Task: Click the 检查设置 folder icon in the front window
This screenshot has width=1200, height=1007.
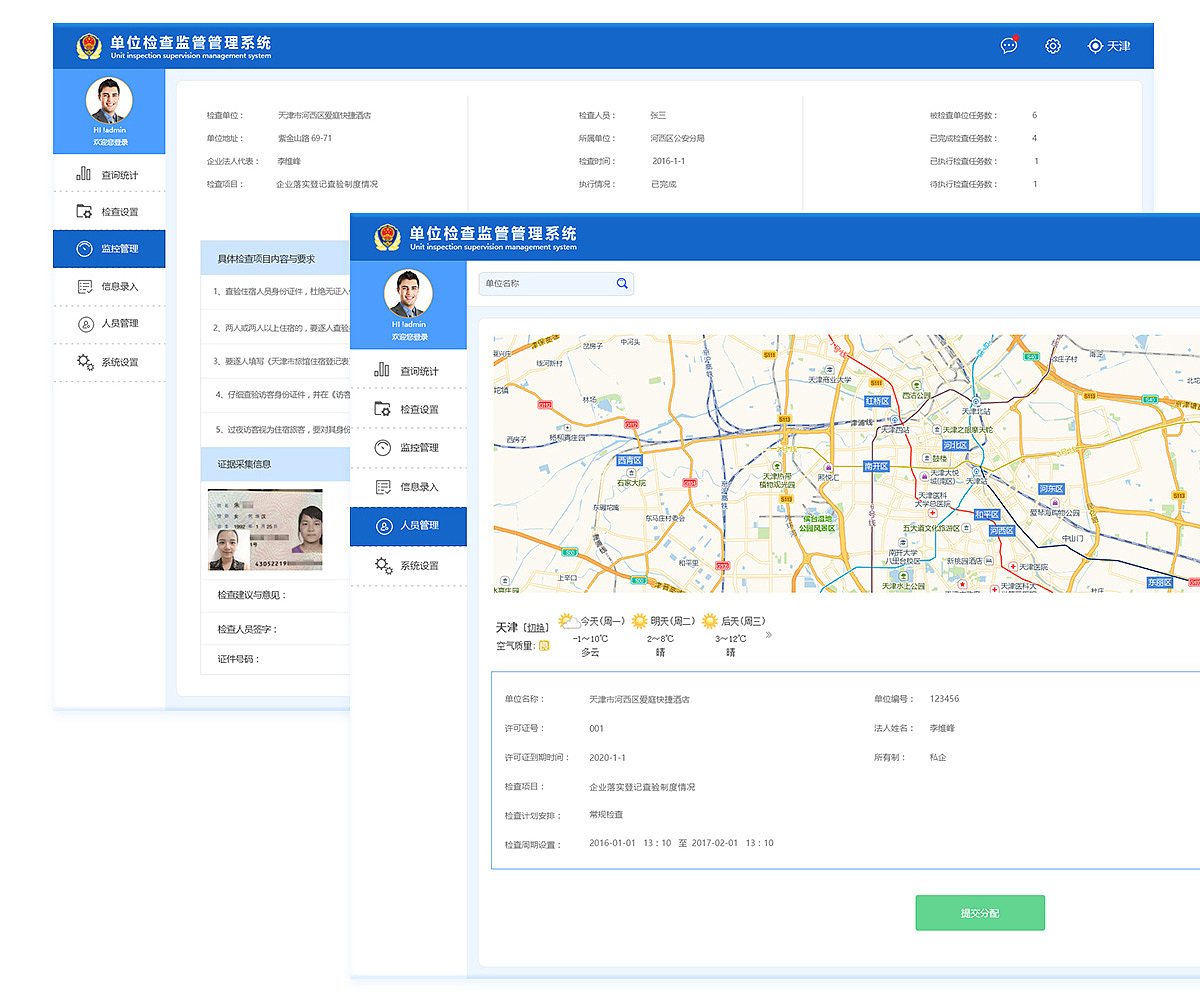Action: point(382,408)
